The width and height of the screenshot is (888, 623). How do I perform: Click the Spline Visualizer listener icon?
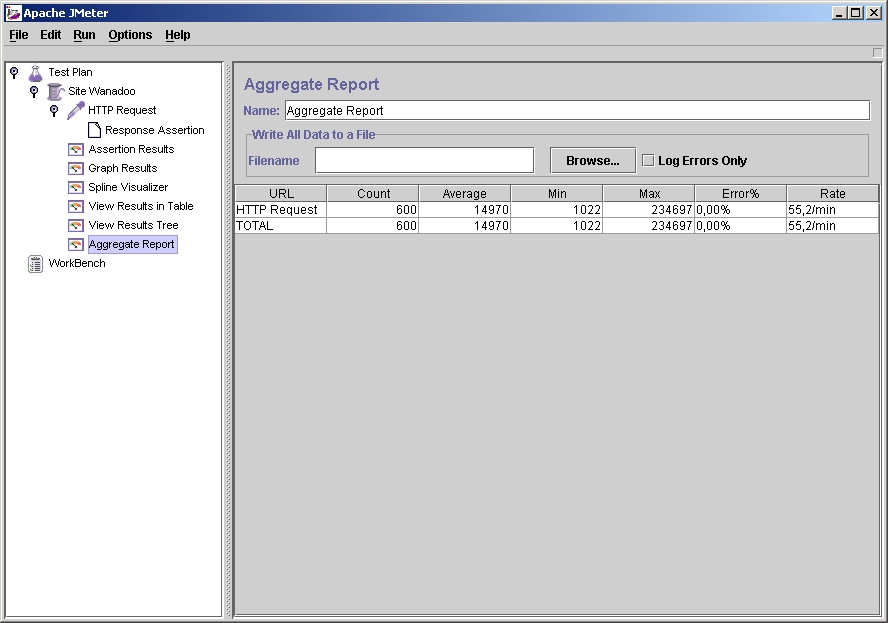[76, 187]
